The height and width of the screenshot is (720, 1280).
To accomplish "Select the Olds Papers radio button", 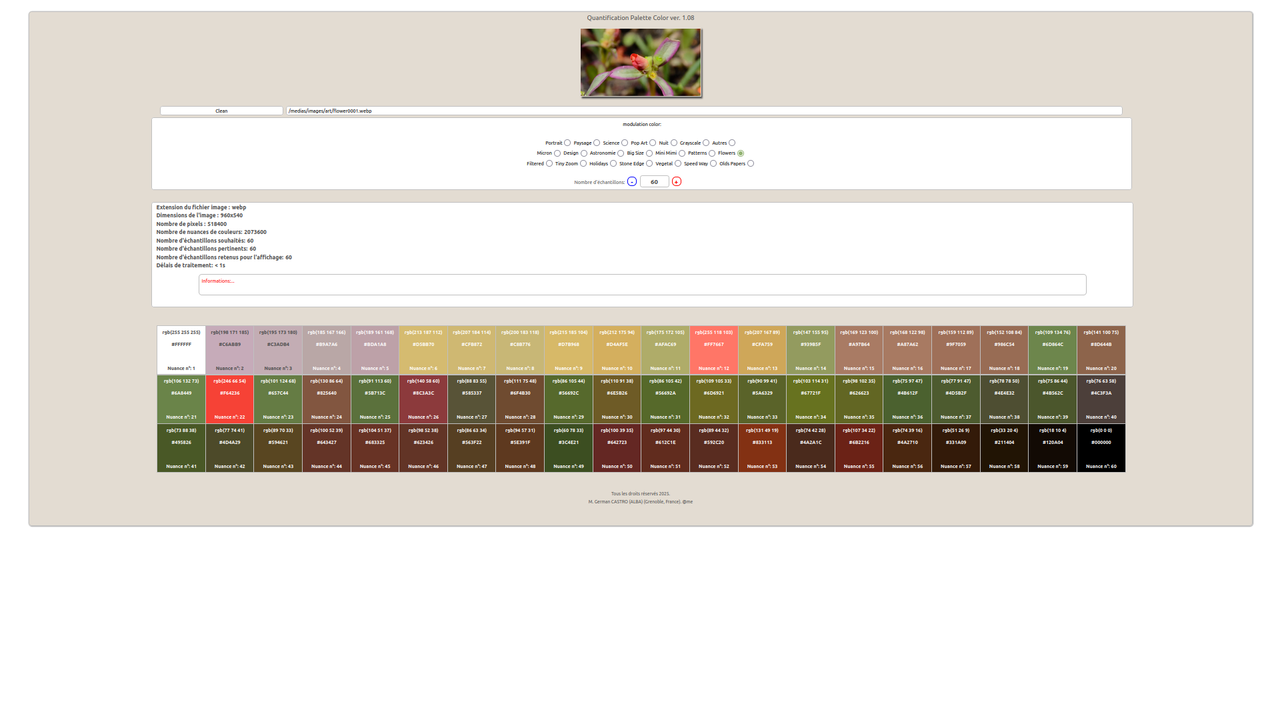I will point(750,163).
